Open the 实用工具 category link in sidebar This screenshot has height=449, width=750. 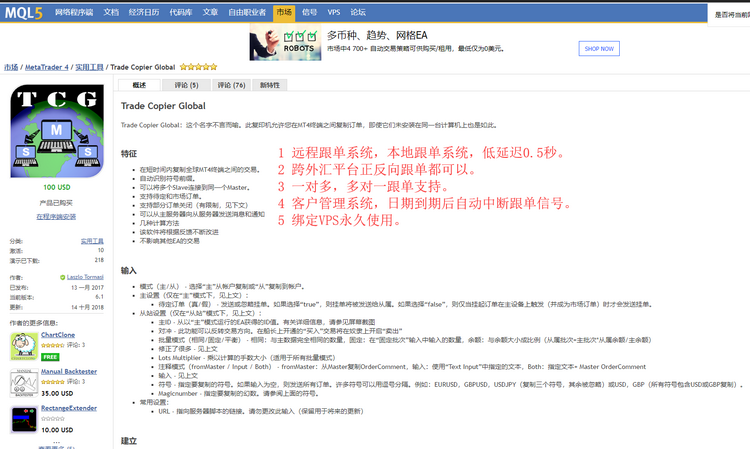pyautogui.click(x=92, y=241)
